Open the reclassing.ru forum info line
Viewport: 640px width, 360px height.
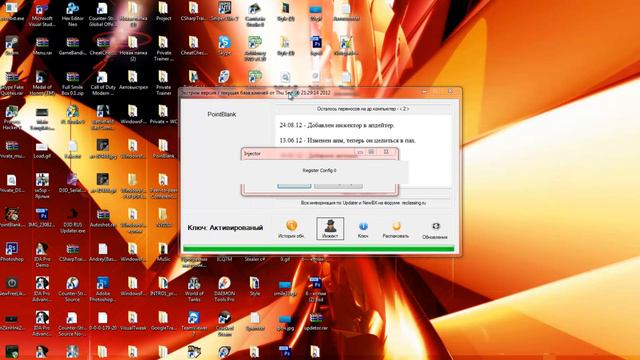(x=363, y=202)
